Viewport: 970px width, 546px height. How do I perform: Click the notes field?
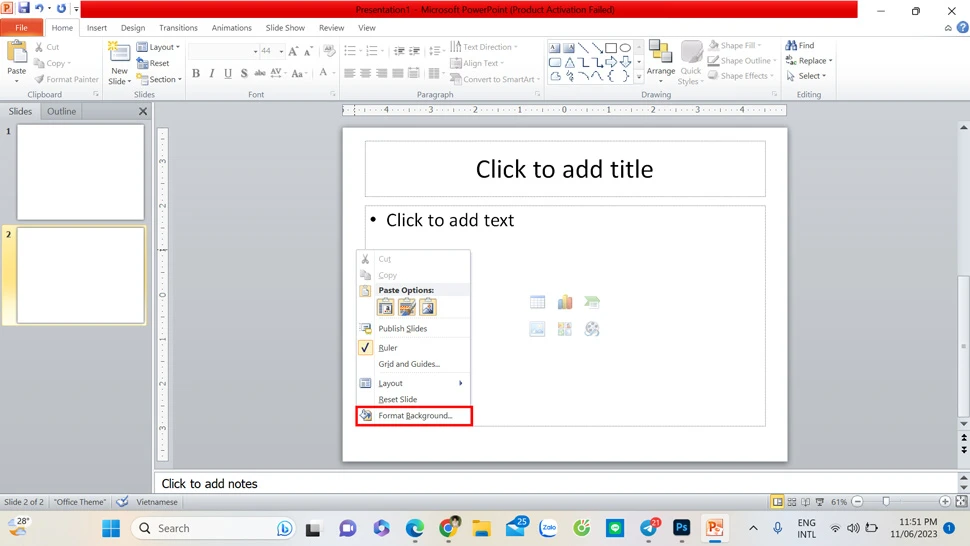click(556, 484)
